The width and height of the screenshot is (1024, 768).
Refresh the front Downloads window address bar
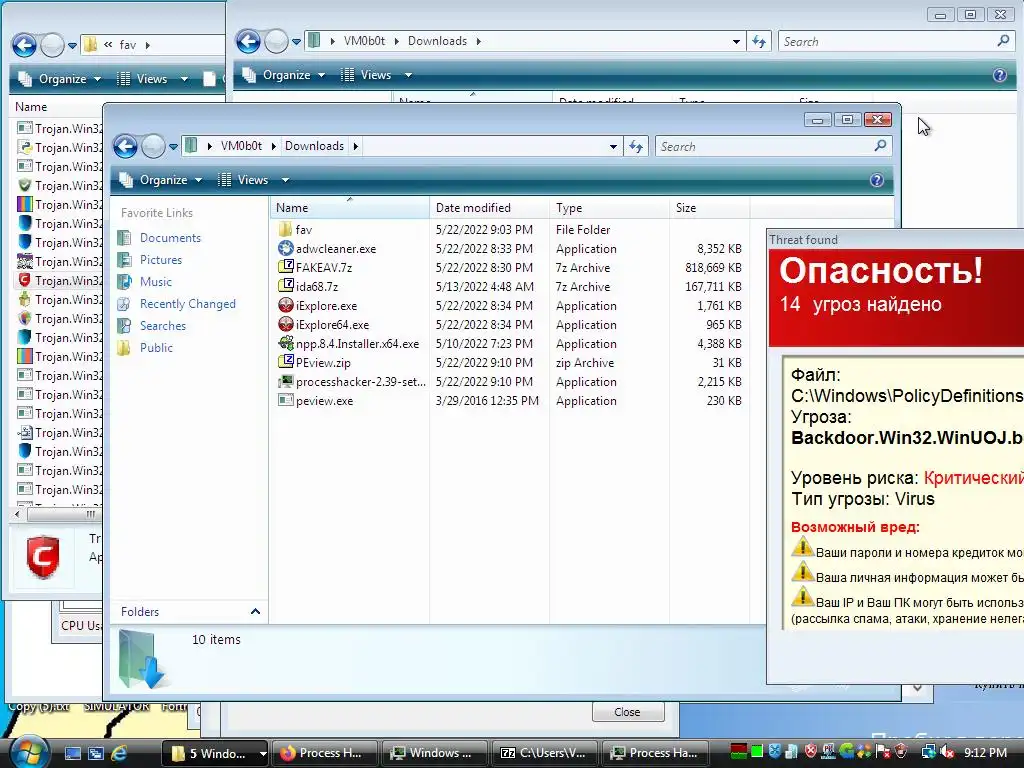coord(636,146)
